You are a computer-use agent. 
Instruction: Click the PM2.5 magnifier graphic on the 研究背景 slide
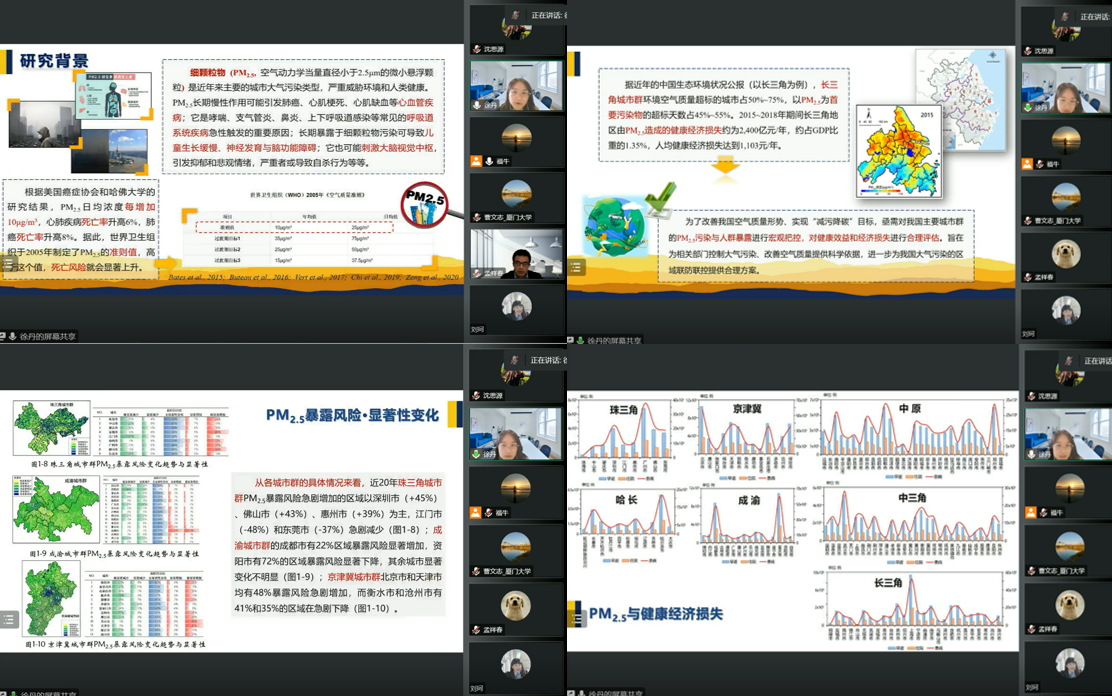tap(424, 206)
